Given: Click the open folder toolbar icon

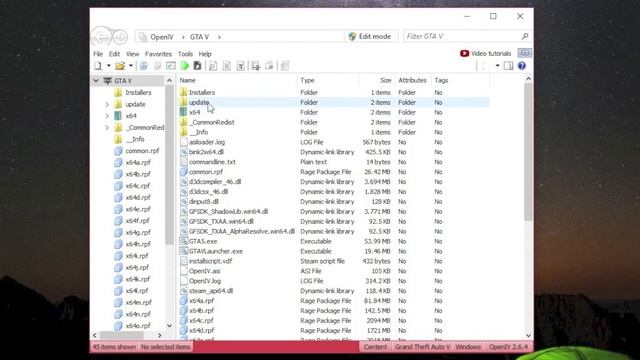Looking at the screenshot, I should pos(120,66).
